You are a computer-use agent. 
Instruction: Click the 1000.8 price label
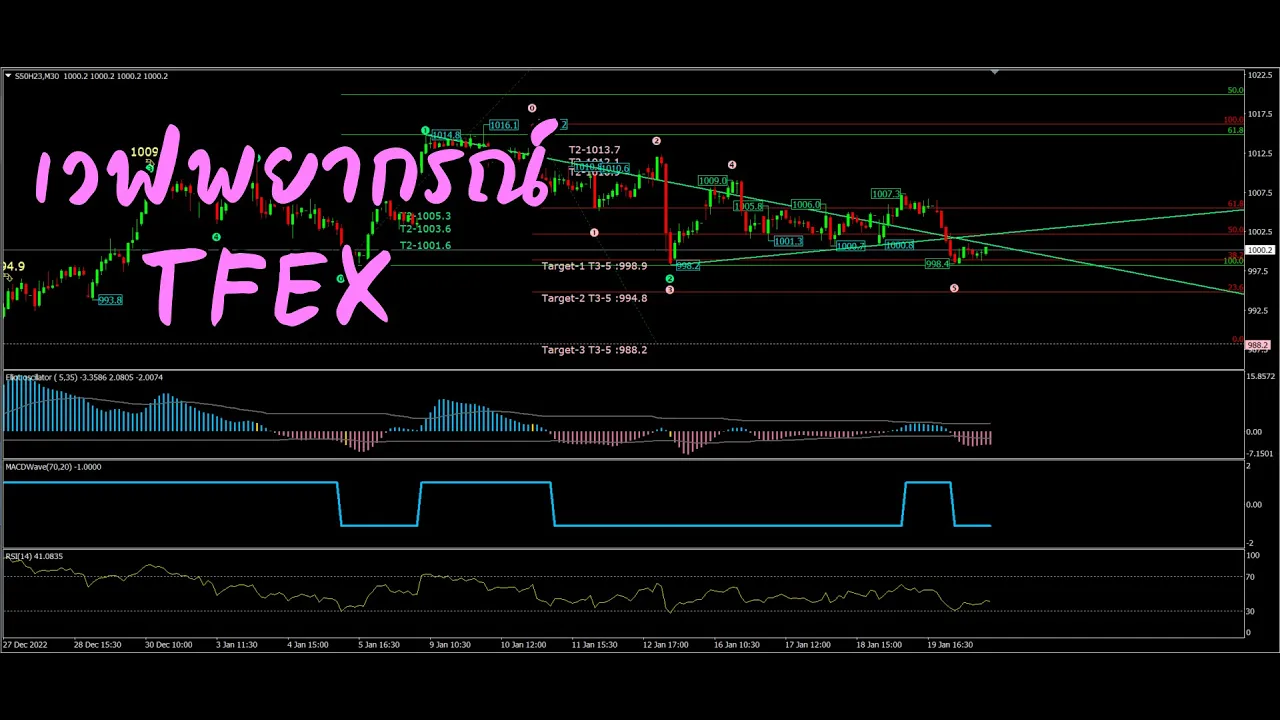coord(899,244)
